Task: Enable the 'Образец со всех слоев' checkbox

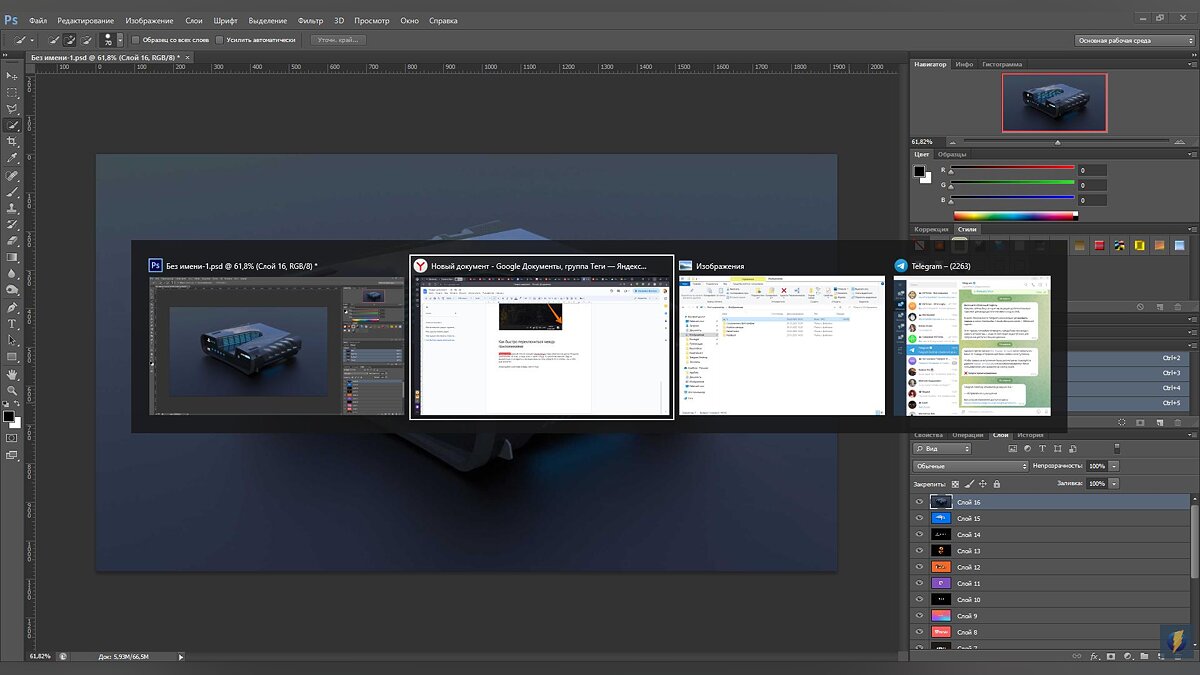Action: click(x=136, y=40)
